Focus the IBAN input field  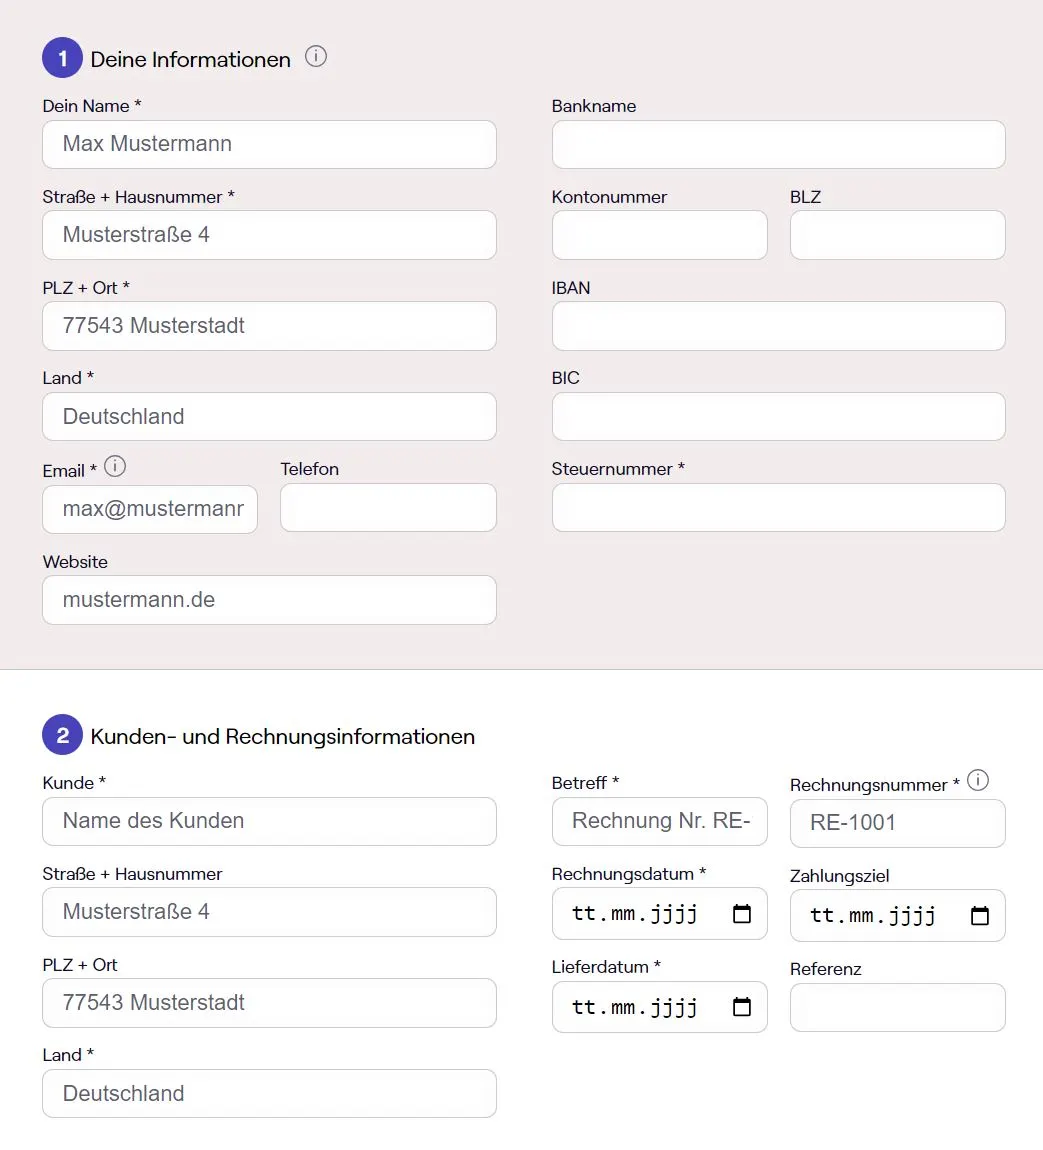(x=778, y=326)
